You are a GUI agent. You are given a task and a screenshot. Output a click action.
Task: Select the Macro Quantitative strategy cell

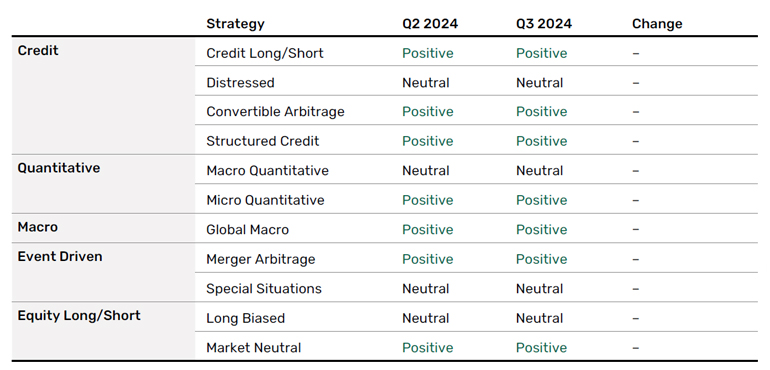(x=267, y=171)
